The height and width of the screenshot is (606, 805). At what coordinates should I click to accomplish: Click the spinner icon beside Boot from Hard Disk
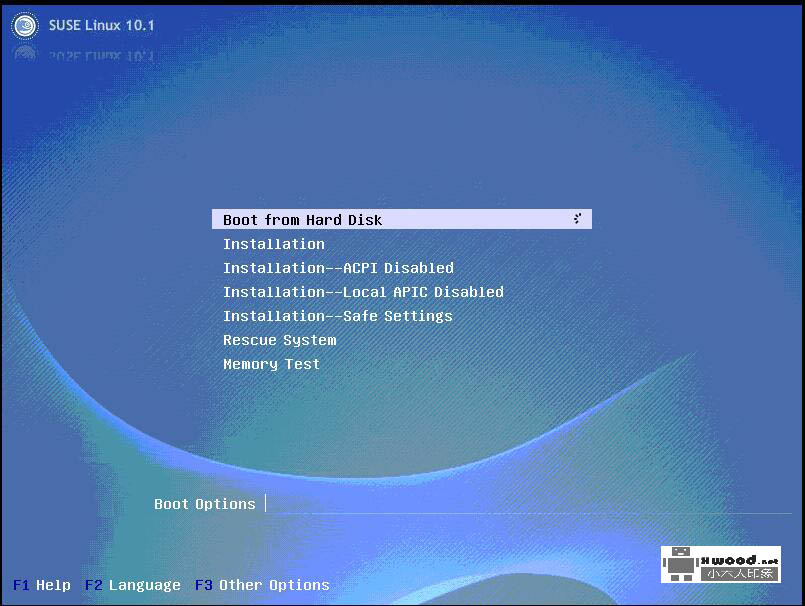pos(577,219)
